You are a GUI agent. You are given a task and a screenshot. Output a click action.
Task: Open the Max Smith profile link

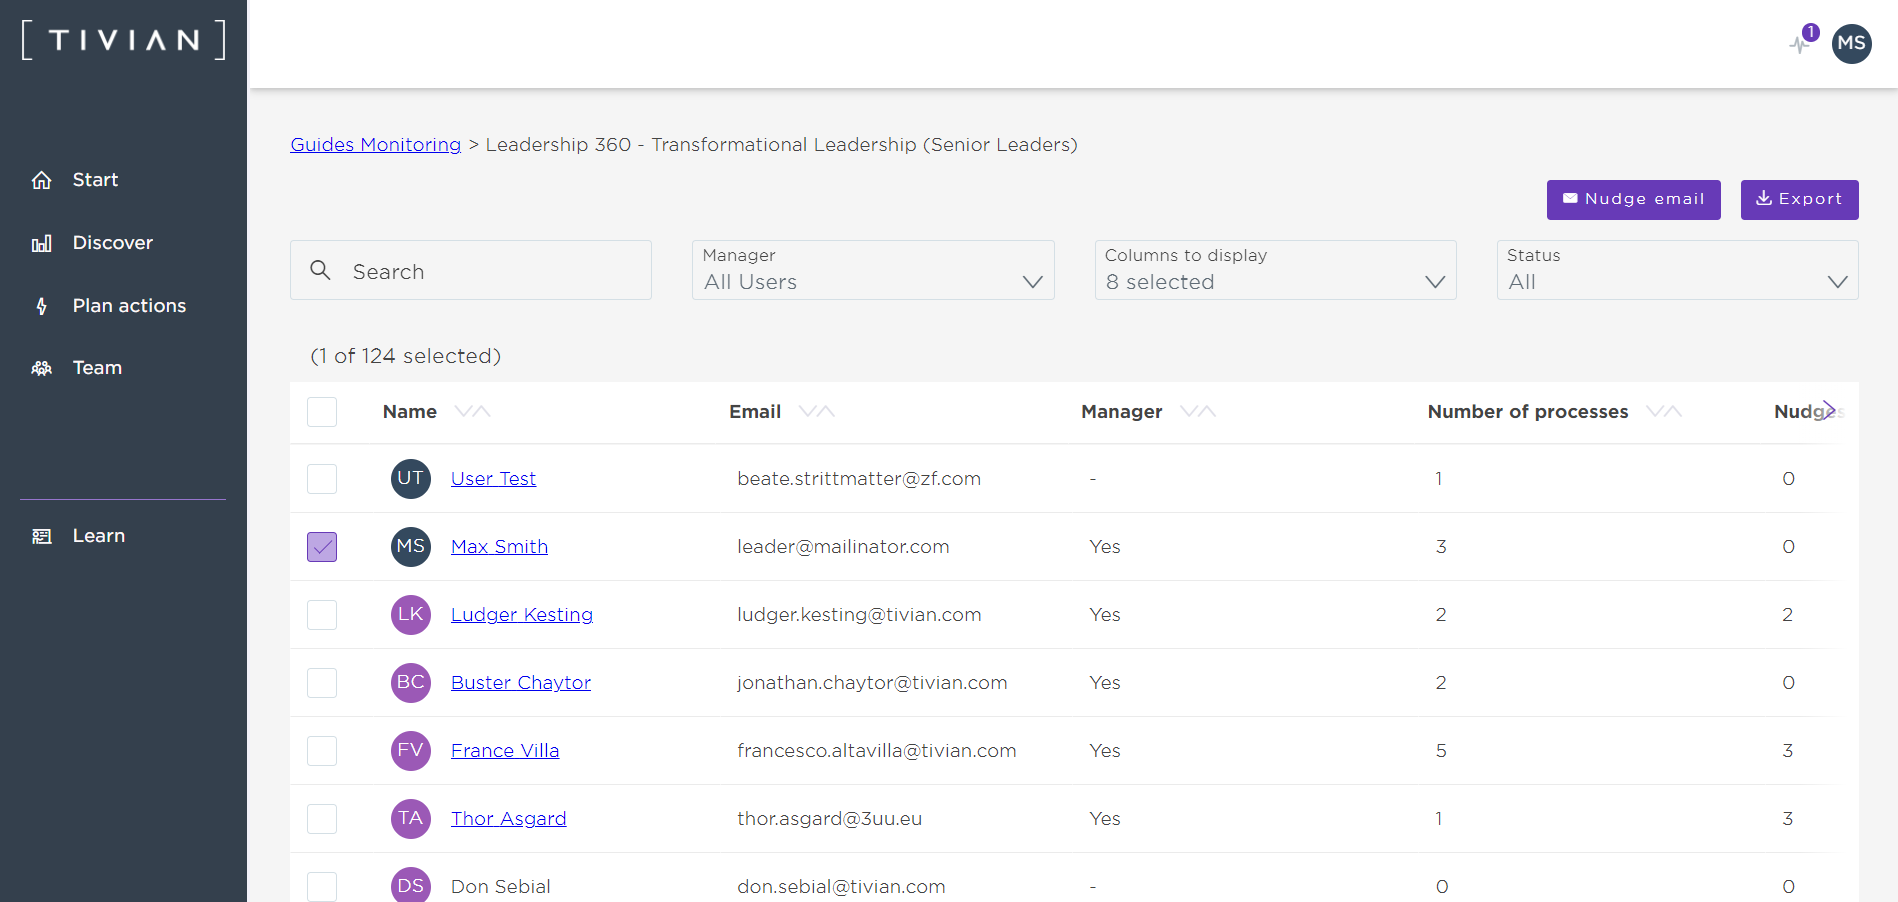[499, 547]
